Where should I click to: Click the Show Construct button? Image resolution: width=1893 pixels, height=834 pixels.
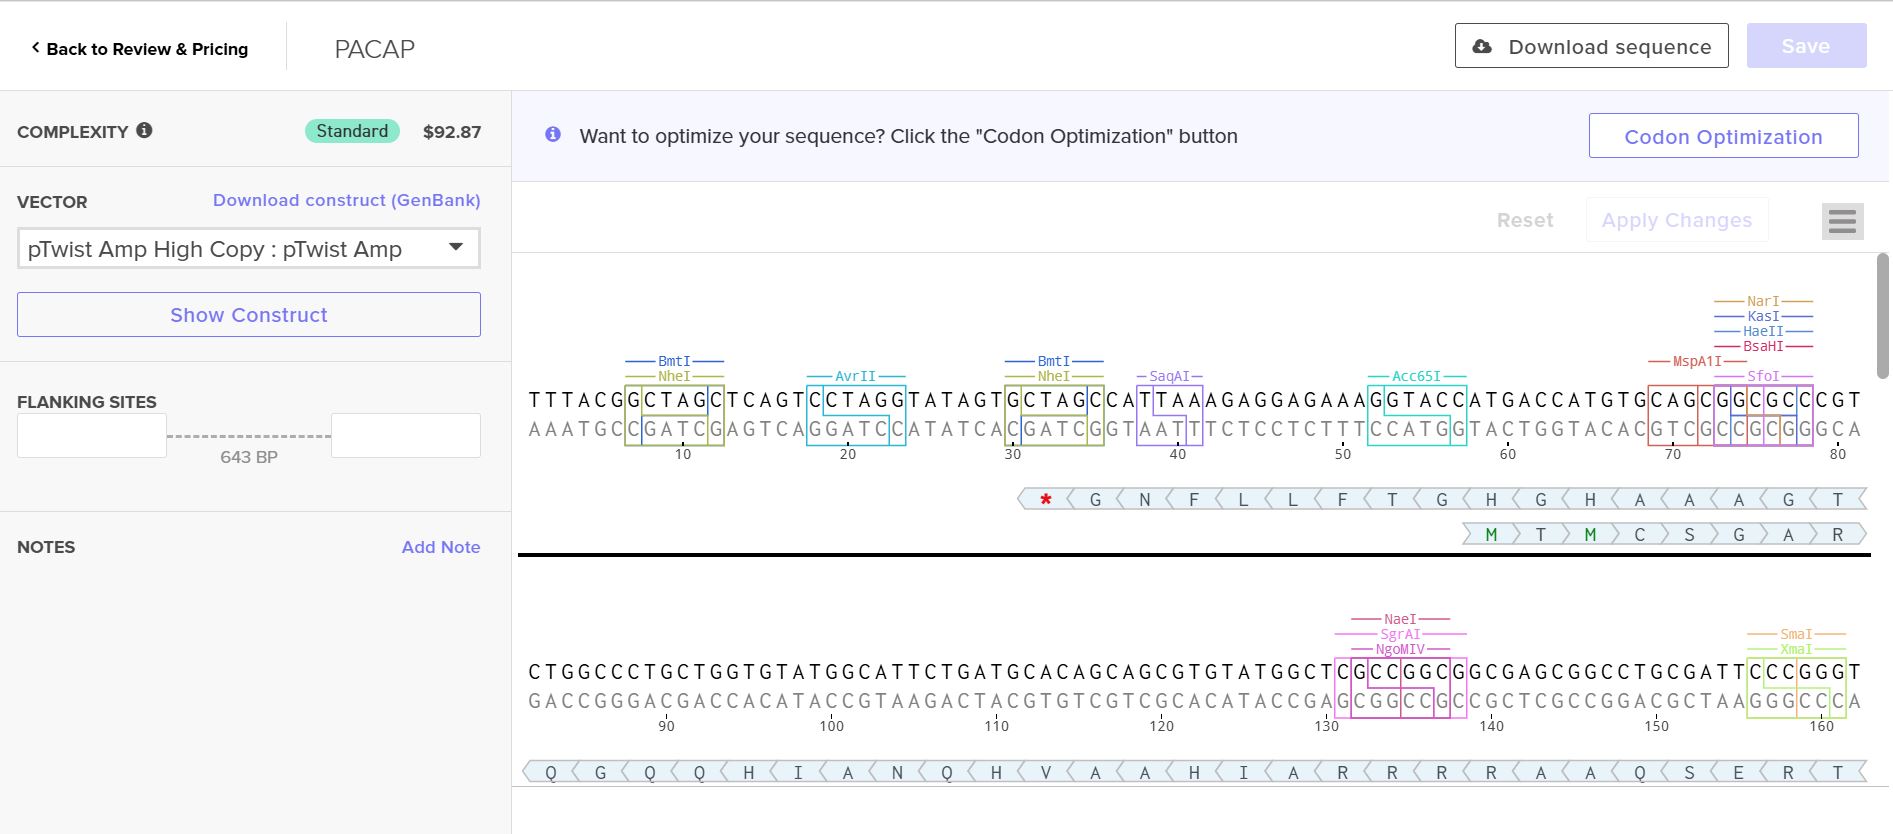coord(248,315)
